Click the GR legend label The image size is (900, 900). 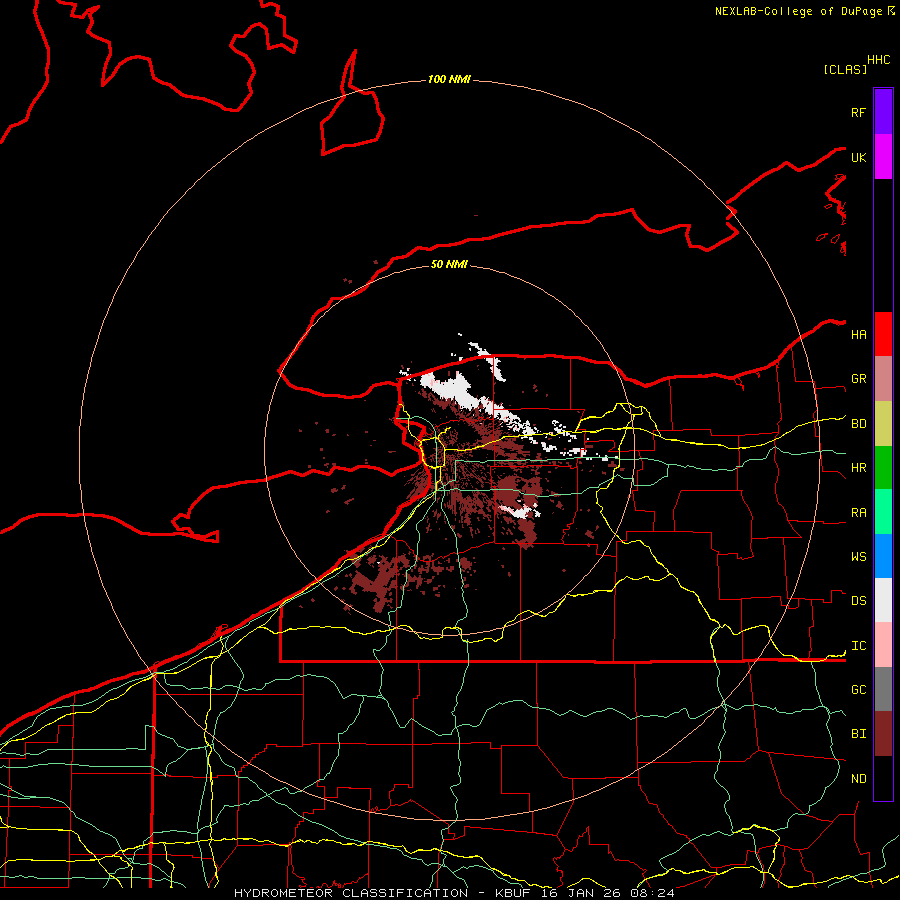[858, 379]
